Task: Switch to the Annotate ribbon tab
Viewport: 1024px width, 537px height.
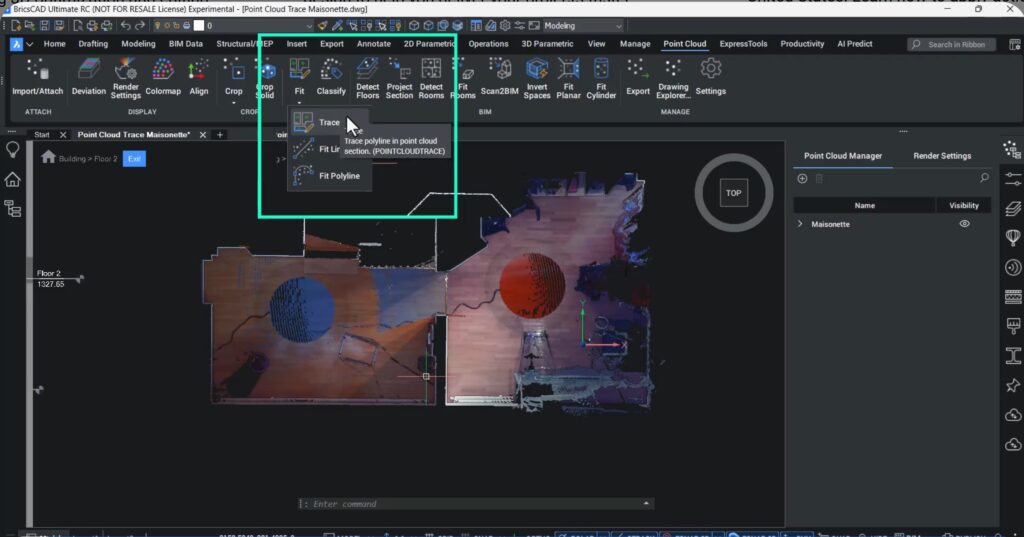Action: tap(374, 44)
